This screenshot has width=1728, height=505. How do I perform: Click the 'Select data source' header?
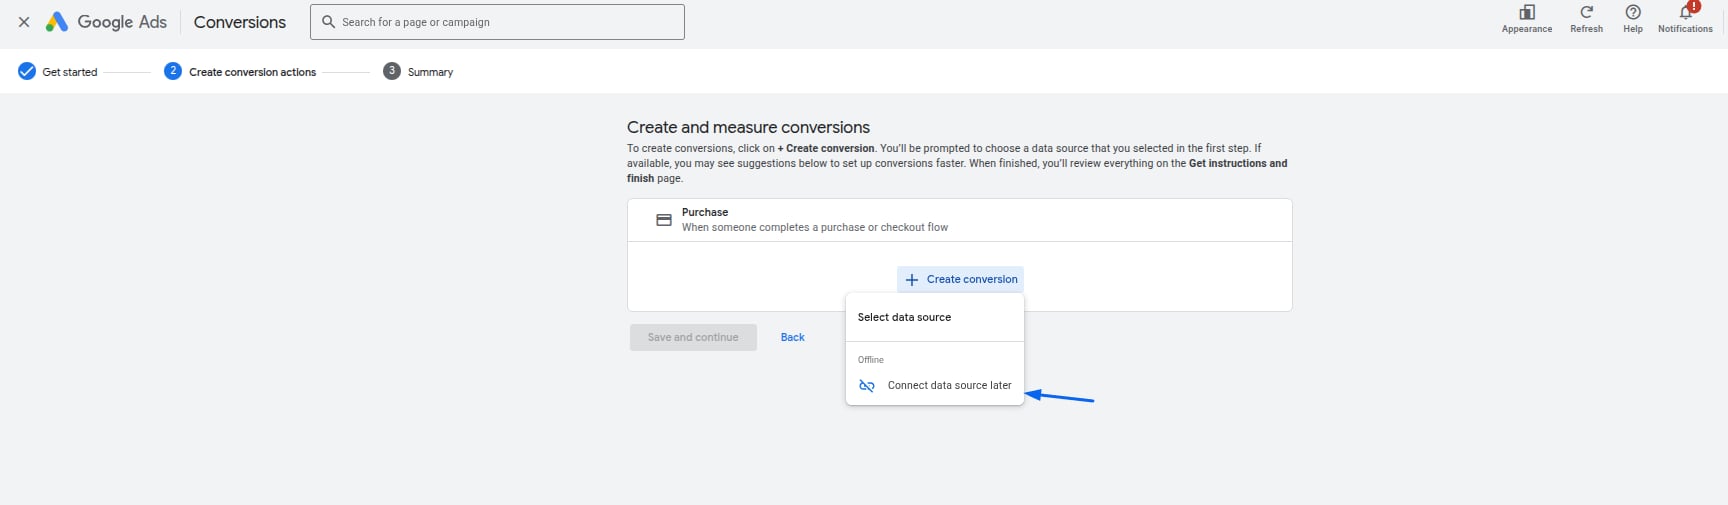click(904, 317)
